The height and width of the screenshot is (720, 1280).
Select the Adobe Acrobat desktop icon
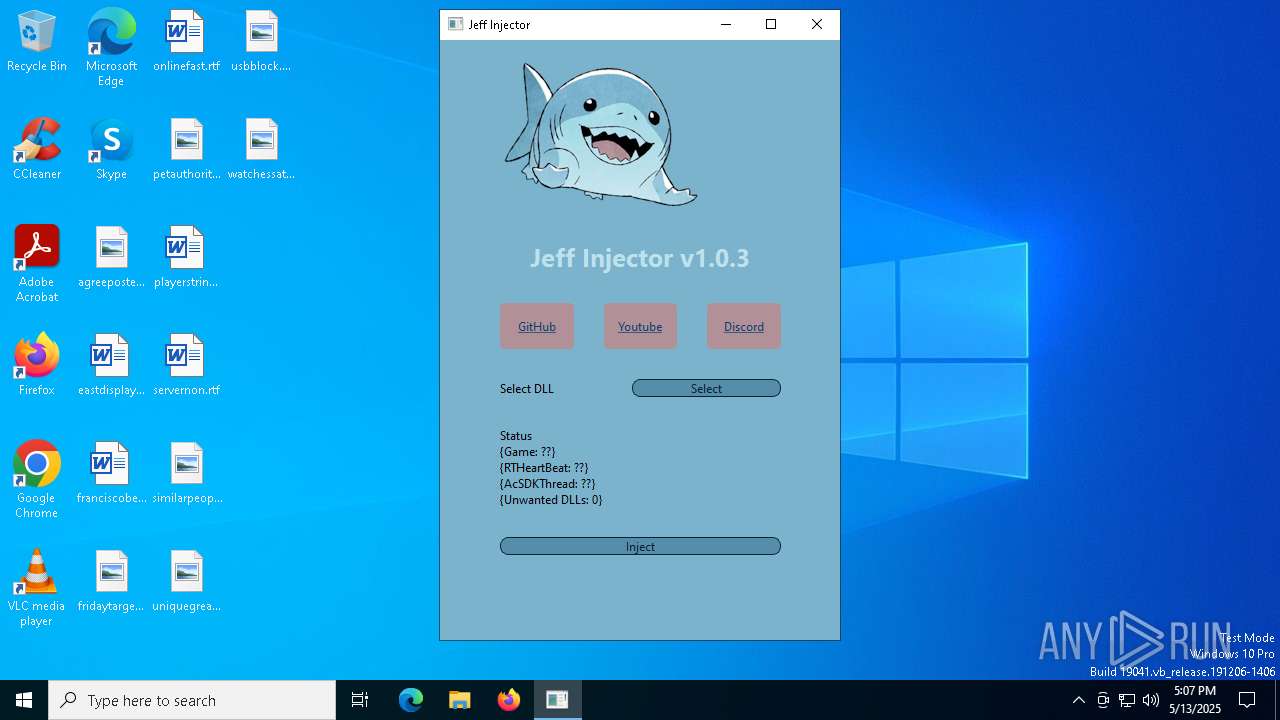(37, 264)
